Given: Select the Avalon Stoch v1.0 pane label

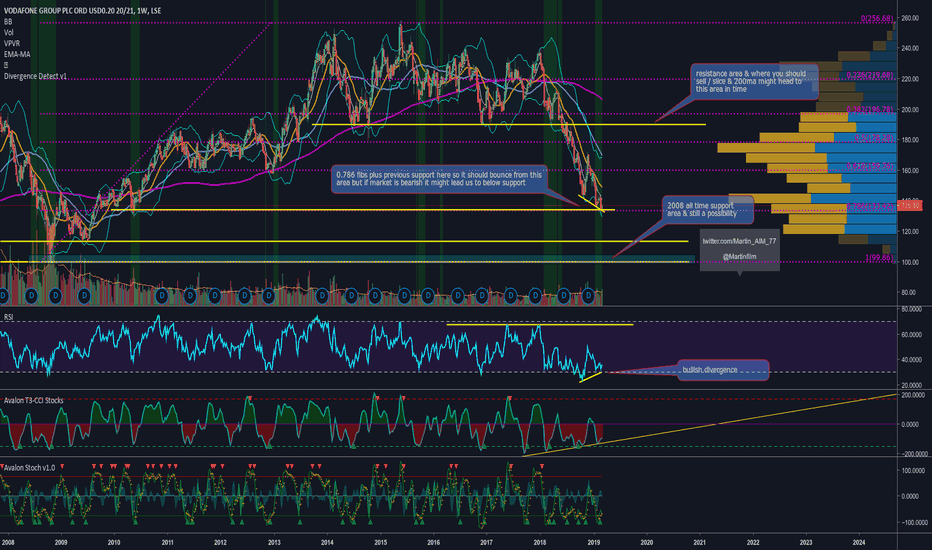Looking at the screenshot, I should 29,468.
